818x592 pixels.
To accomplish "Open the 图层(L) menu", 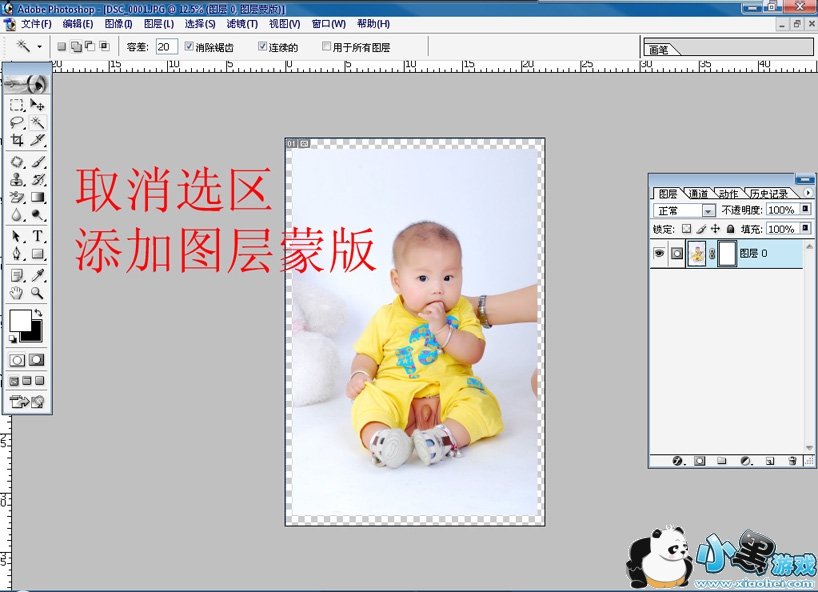I will [159, 24].
